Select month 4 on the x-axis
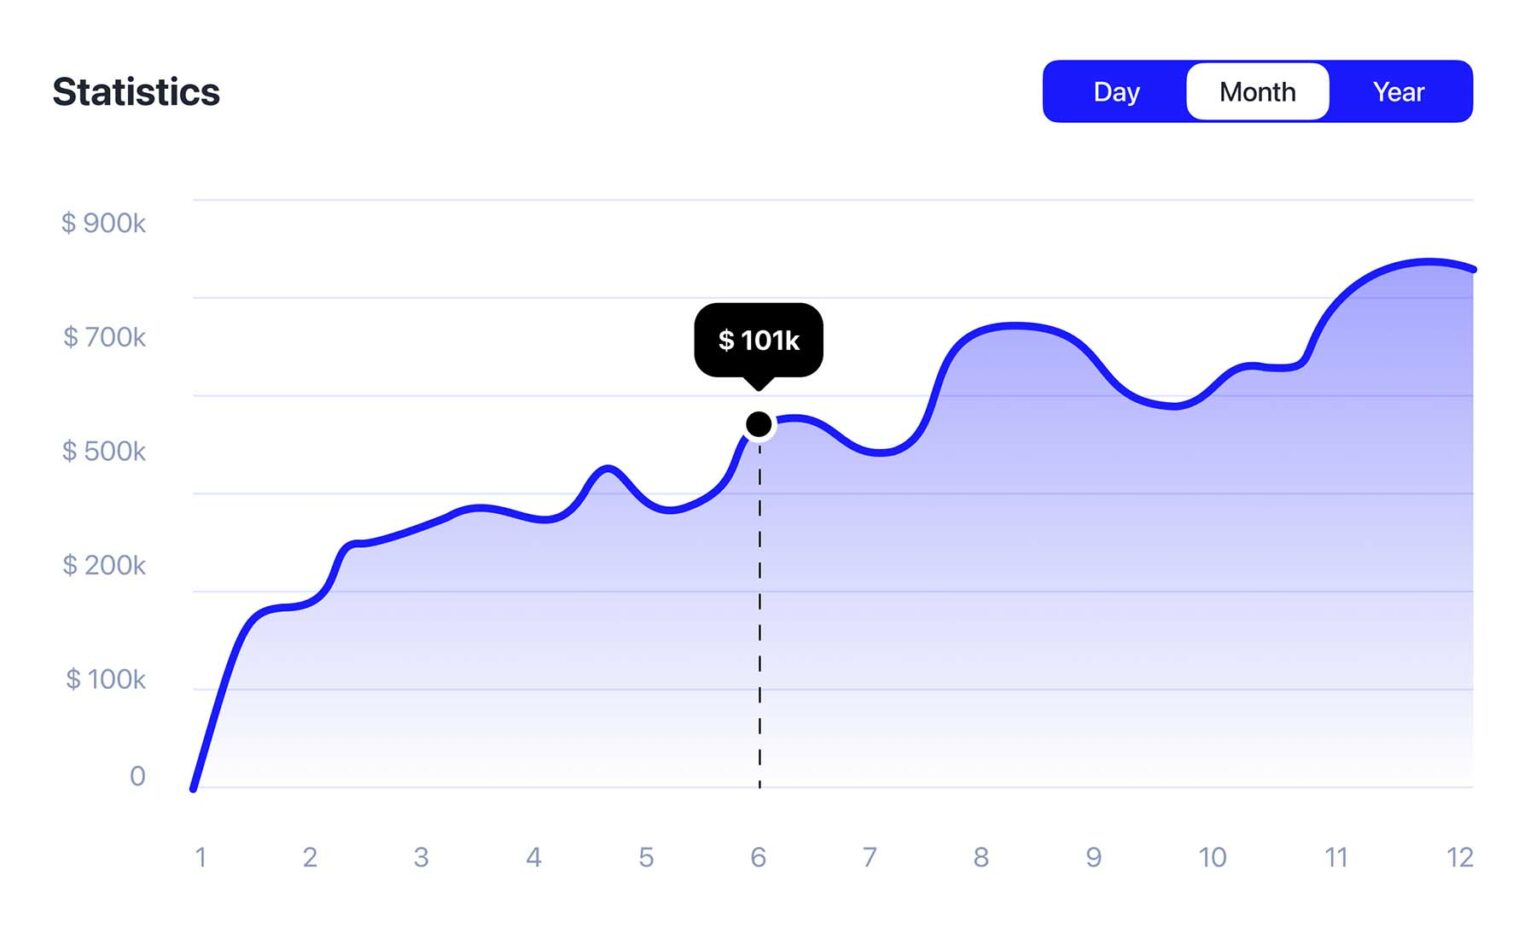 click(x=534, y=857)
